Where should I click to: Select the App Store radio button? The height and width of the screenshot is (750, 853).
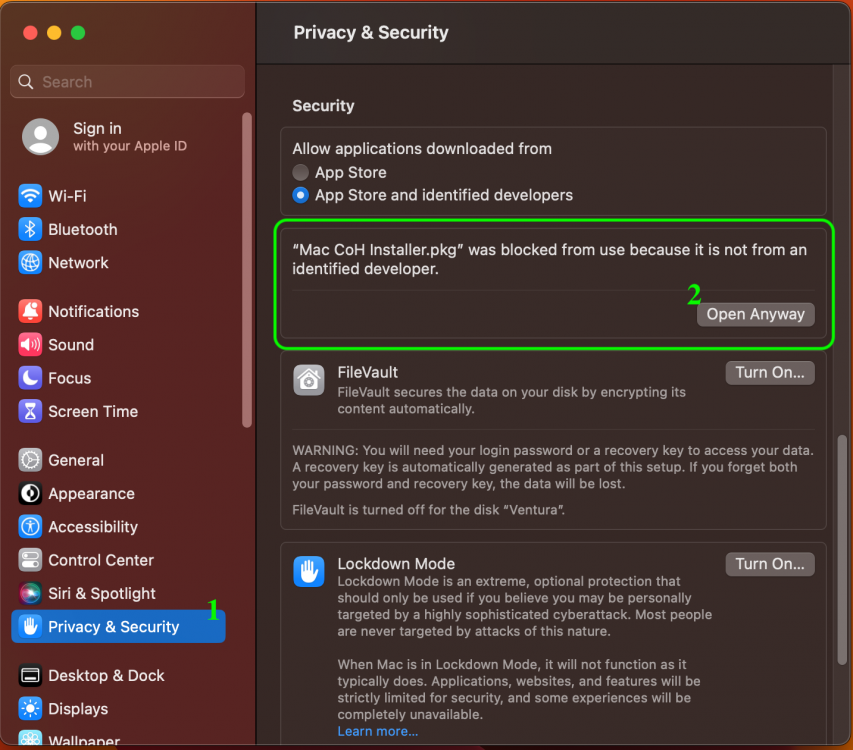[x=300, y=172]
